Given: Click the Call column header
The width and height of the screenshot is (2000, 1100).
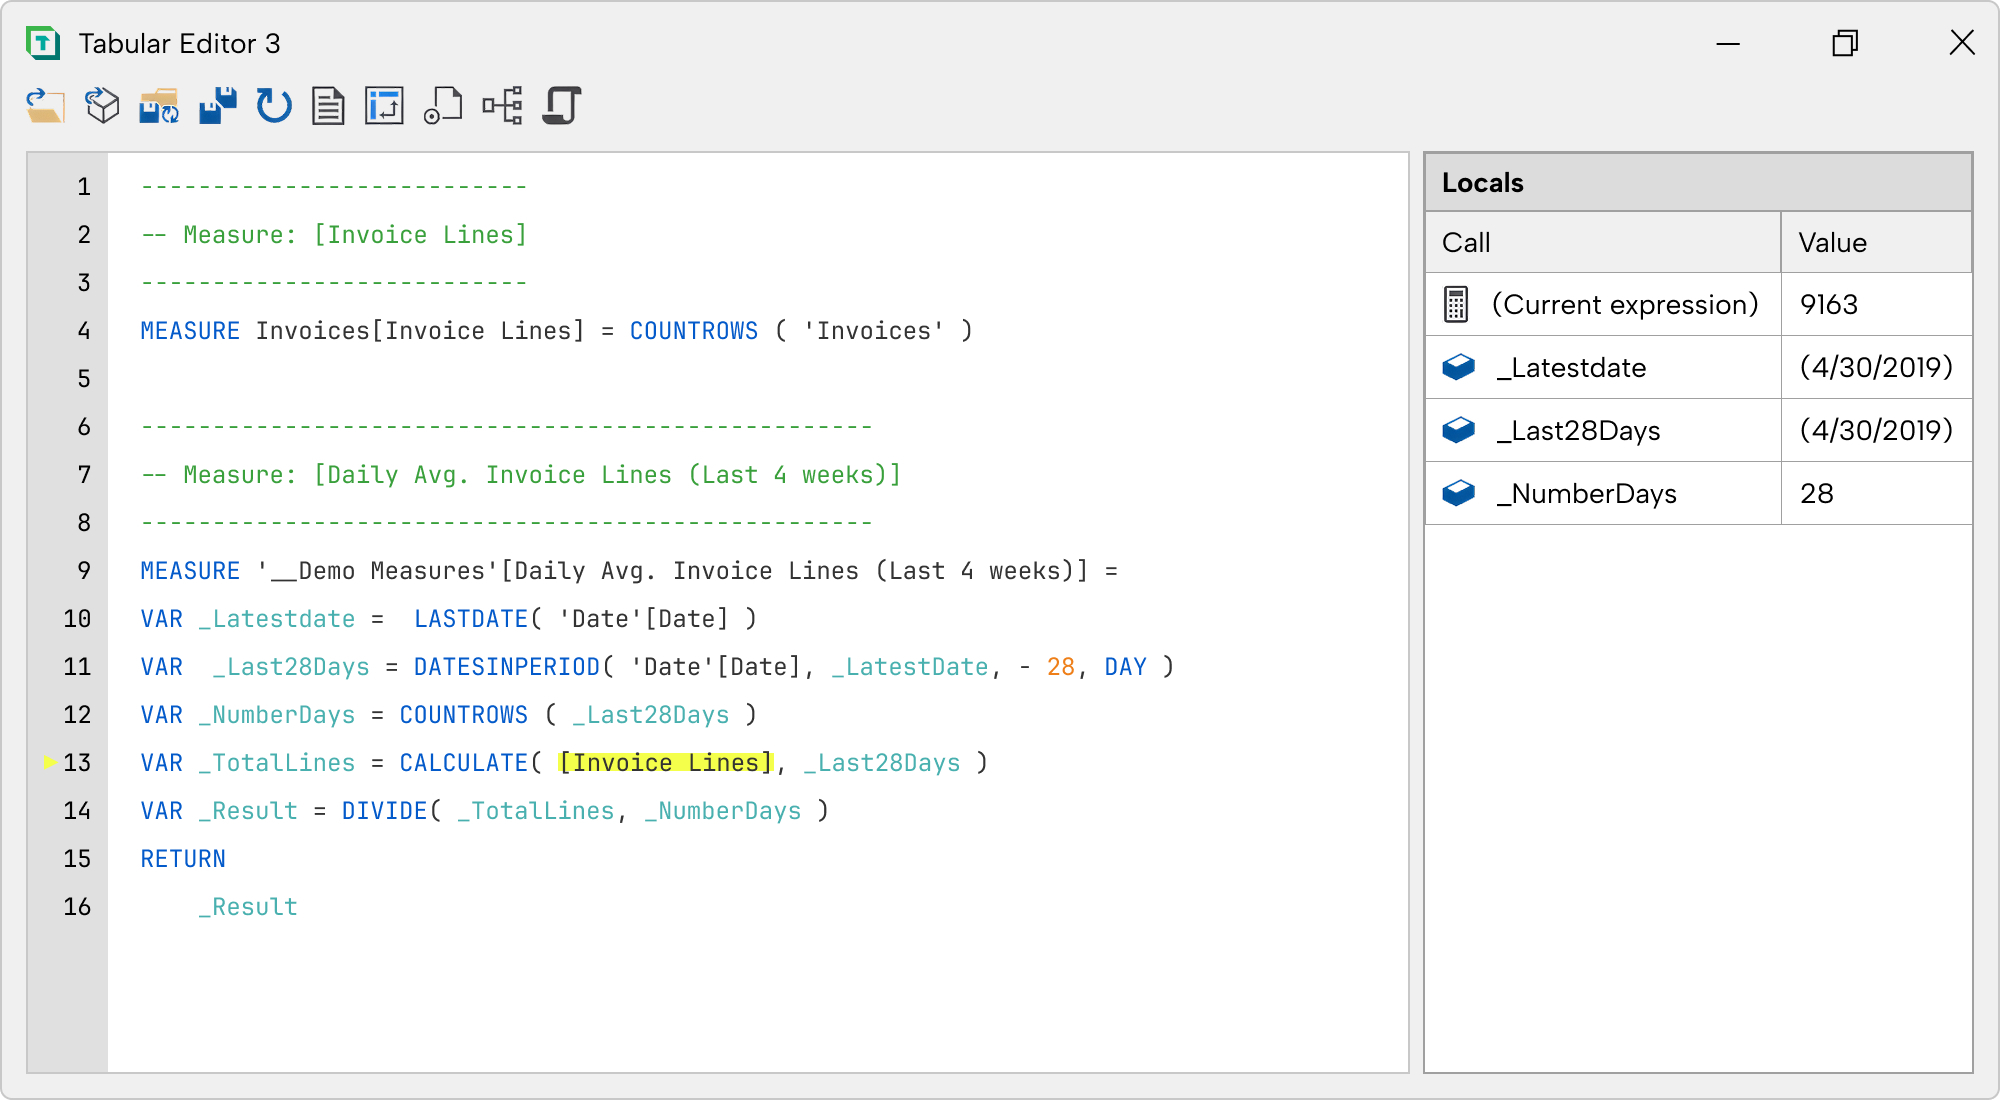Looking at the screenshot, I should tap(1602, 242).
